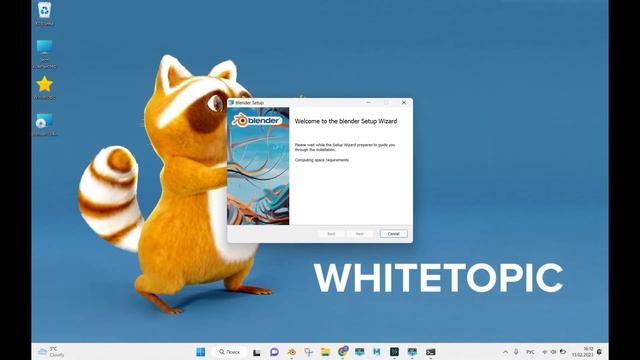The width and height of the screenshot is (640, 360).
Task: Click the taskbar Search box
Action: pos(229,352)
